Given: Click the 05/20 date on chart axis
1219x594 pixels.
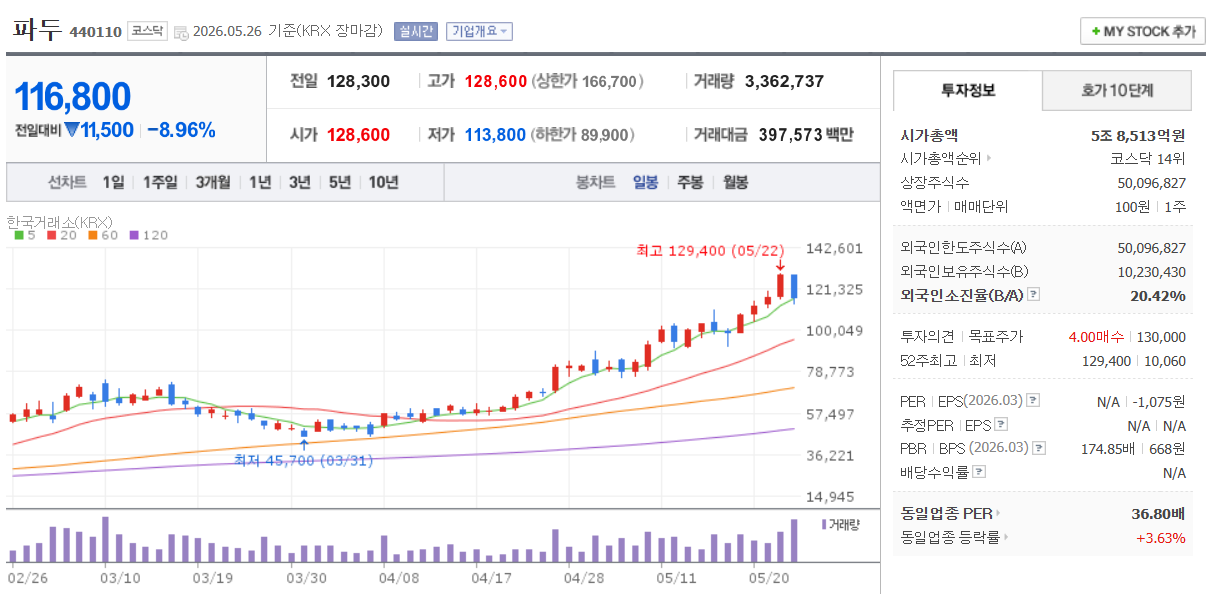Looking at the screenshot, I should [768, 578].
